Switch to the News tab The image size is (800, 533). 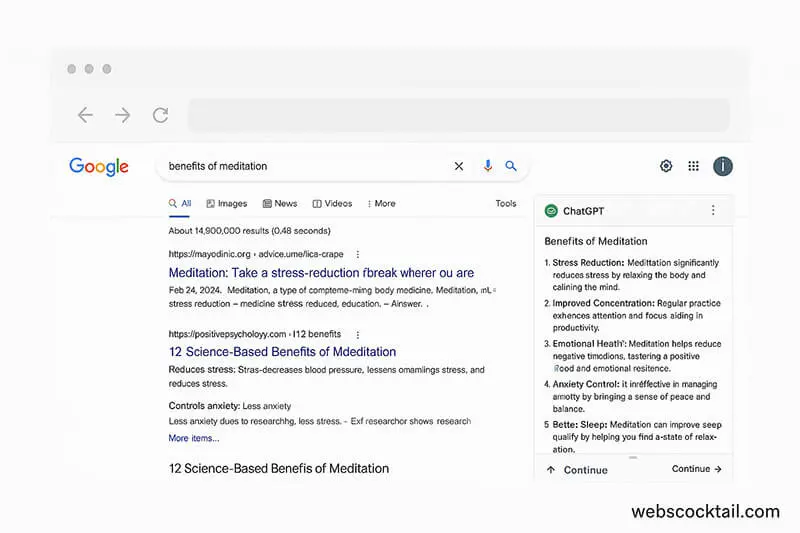point(280,204)
